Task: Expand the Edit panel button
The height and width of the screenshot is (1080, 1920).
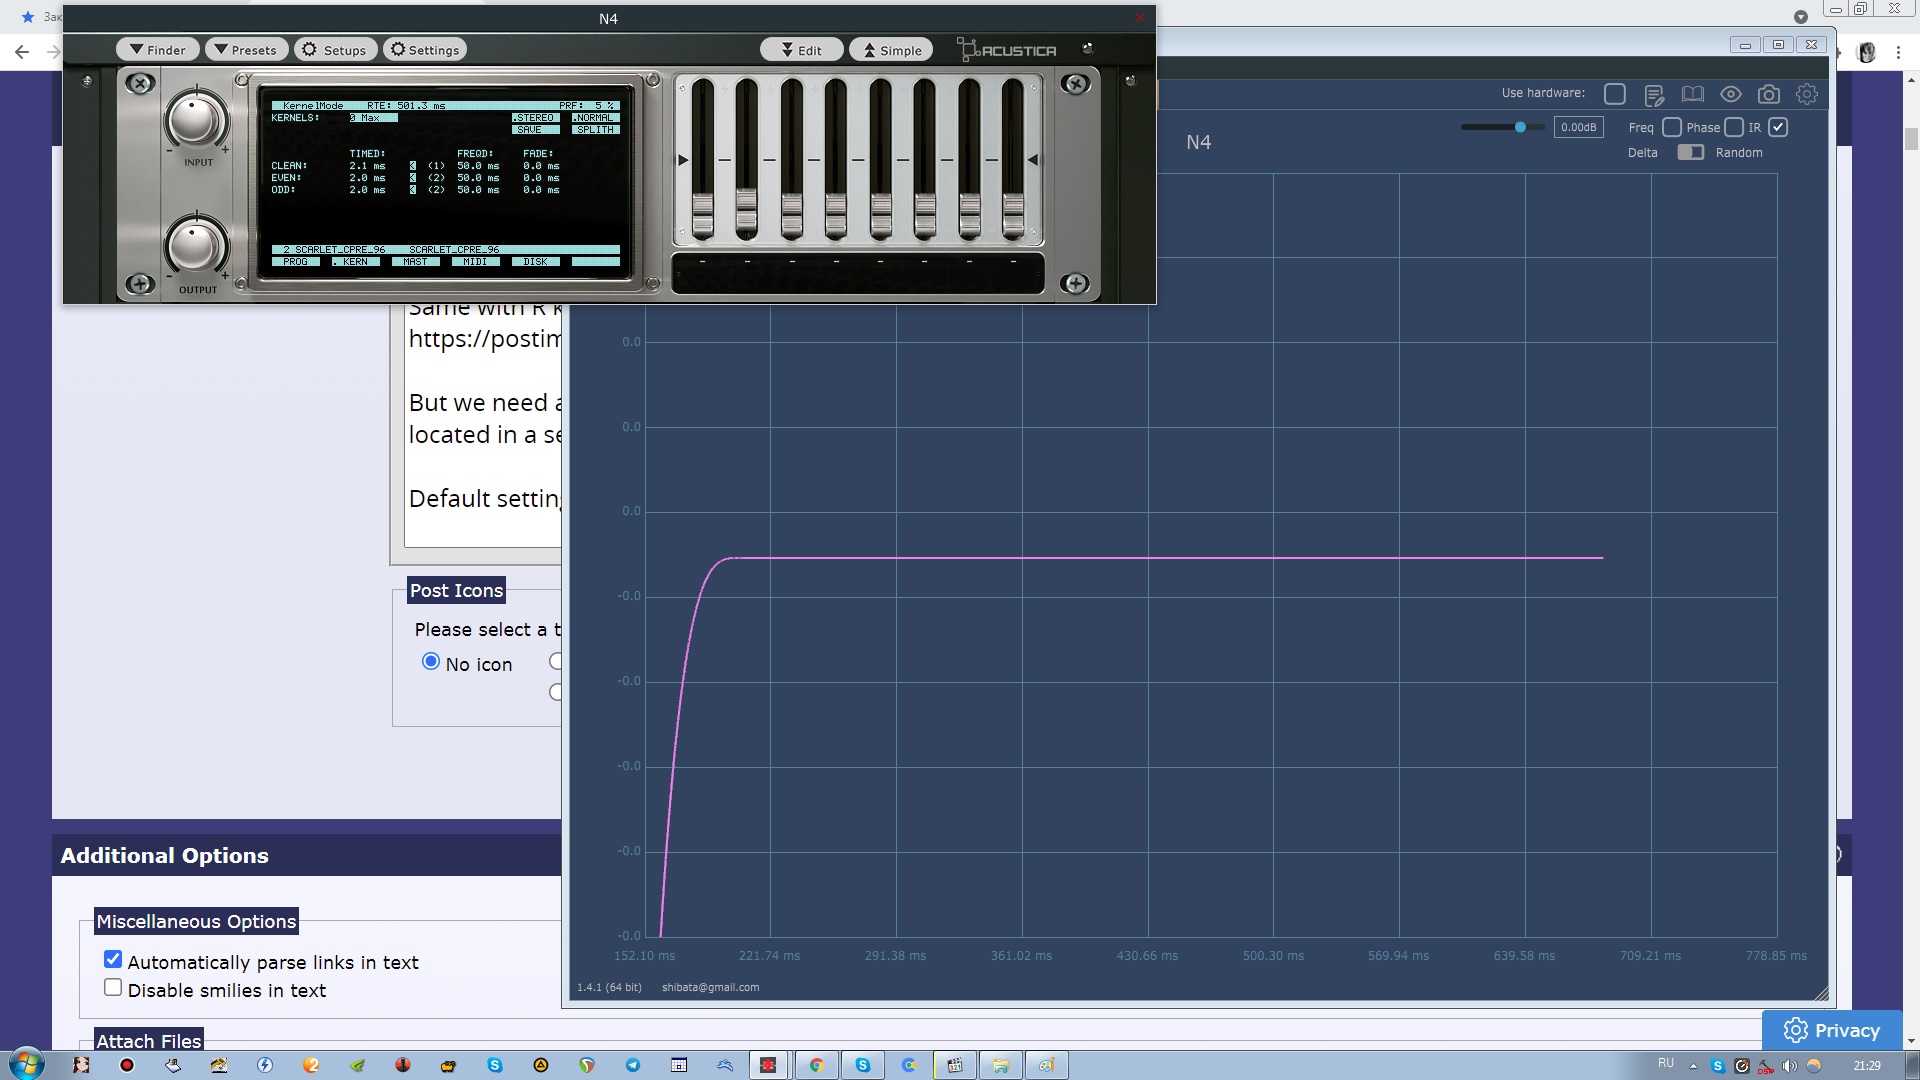Action: point(801,50)
